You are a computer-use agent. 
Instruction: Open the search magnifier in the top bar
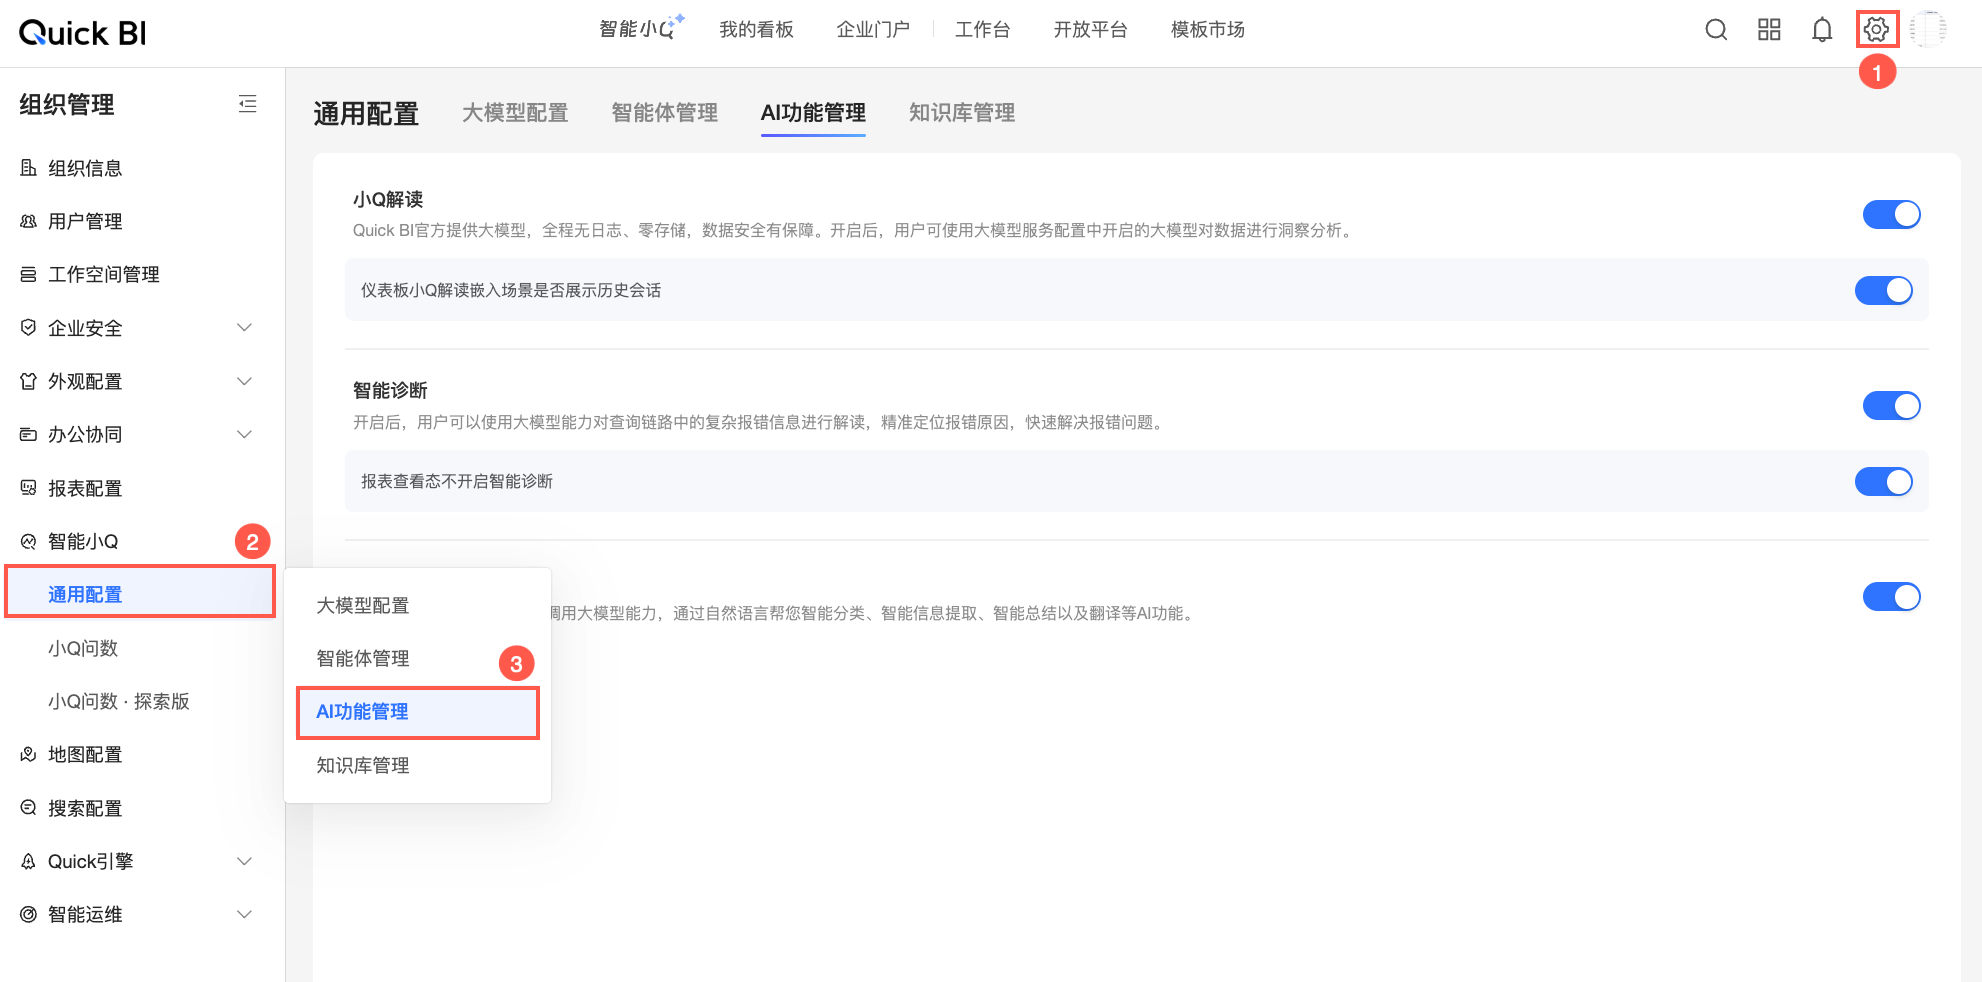pyautogui.click(x=1716, y=30)
